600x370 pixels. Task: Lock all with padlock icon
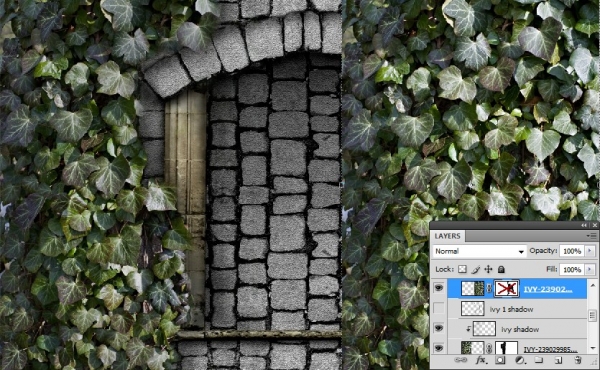pyautogui.click(x=501, y=269)
